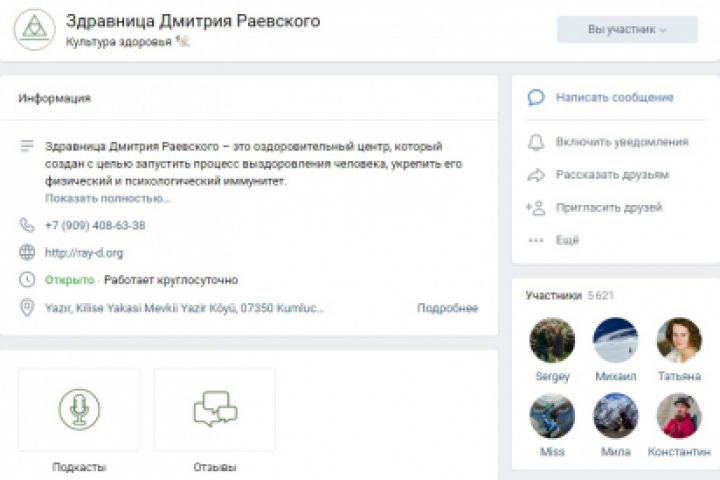The height and width of the screenshot is (480, 720).
Task: Click the 'Информация' section header
Action: pos(55,98)
